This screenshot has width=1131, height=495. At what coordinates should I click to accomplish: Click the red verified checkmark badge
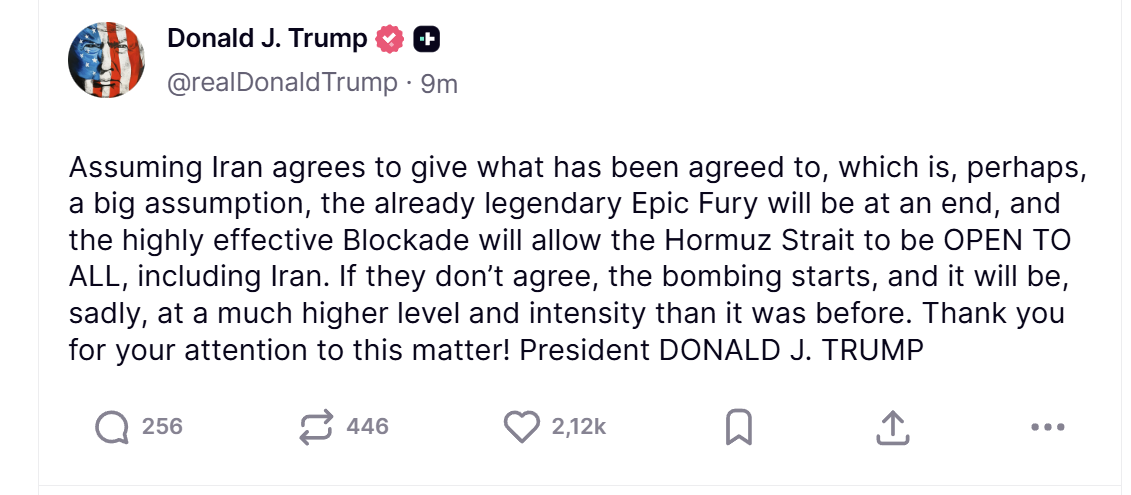click(390, 39)
